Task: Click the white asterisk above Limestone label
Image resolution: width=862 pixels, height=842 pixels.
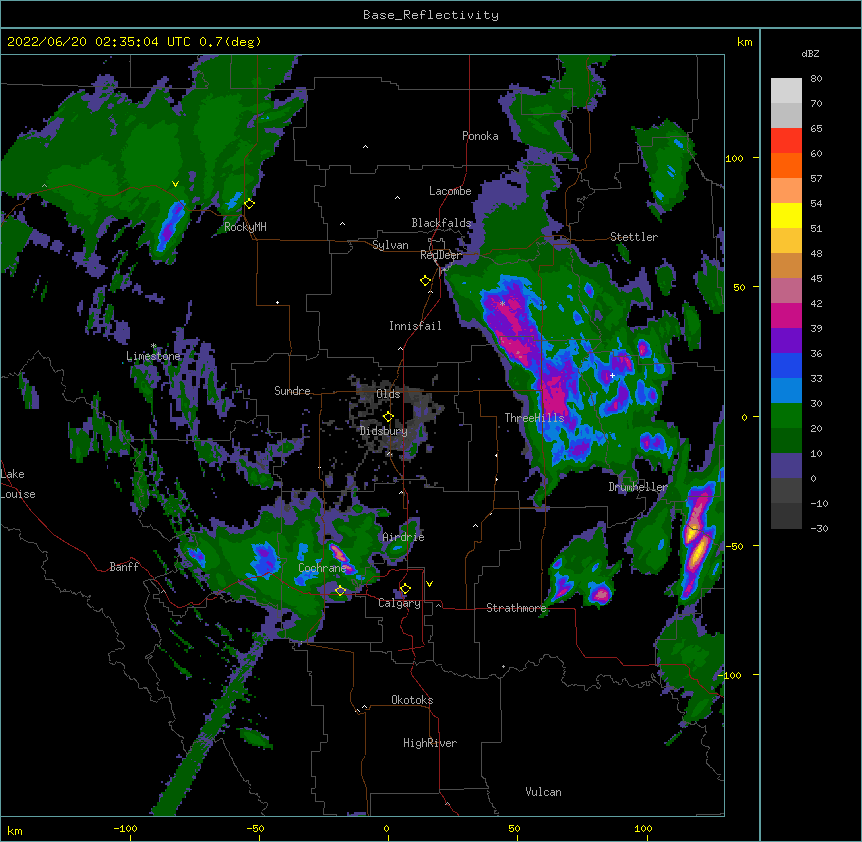Action: click(153, 346)
